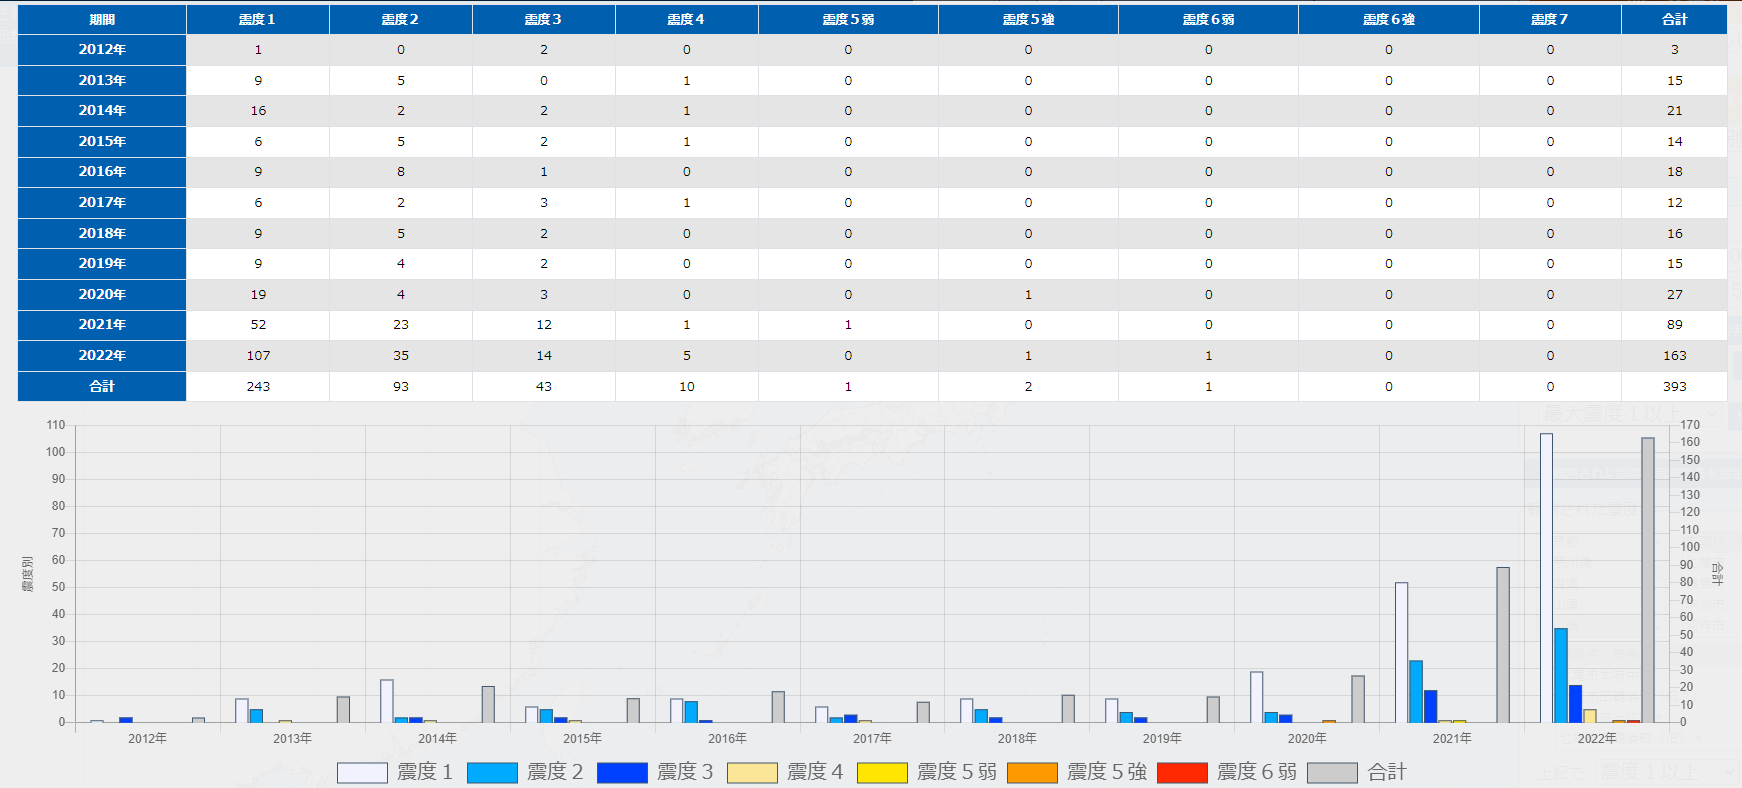This screenshot has width=1742, height=788.
Task: Click the white 震度1 bar for 2021年
Action: pyautogui.click(x=1401, y=652)
